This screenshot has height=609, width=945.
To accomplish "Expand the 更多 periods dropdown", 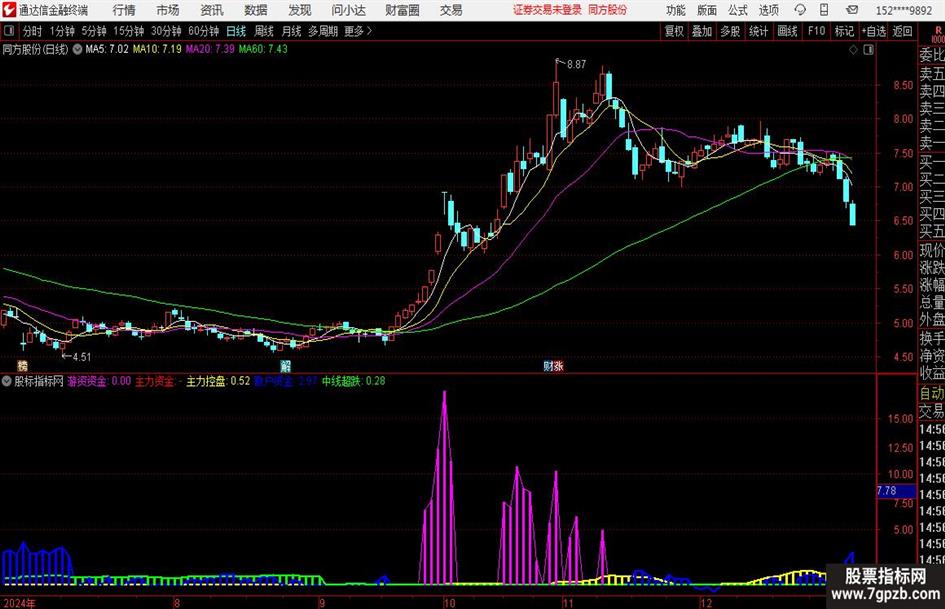I will pyautogui.click(x=358, y=31).
